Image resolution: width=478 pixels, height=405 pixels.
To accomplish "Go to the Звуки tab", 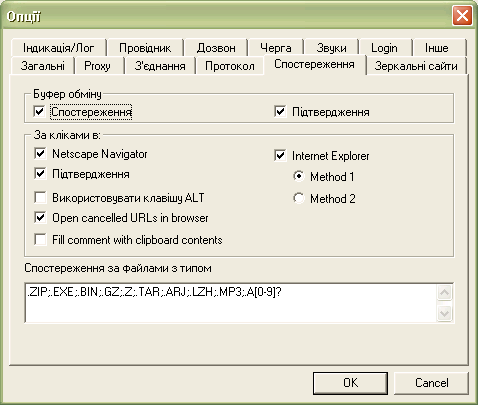I will [x=331, y=48].
